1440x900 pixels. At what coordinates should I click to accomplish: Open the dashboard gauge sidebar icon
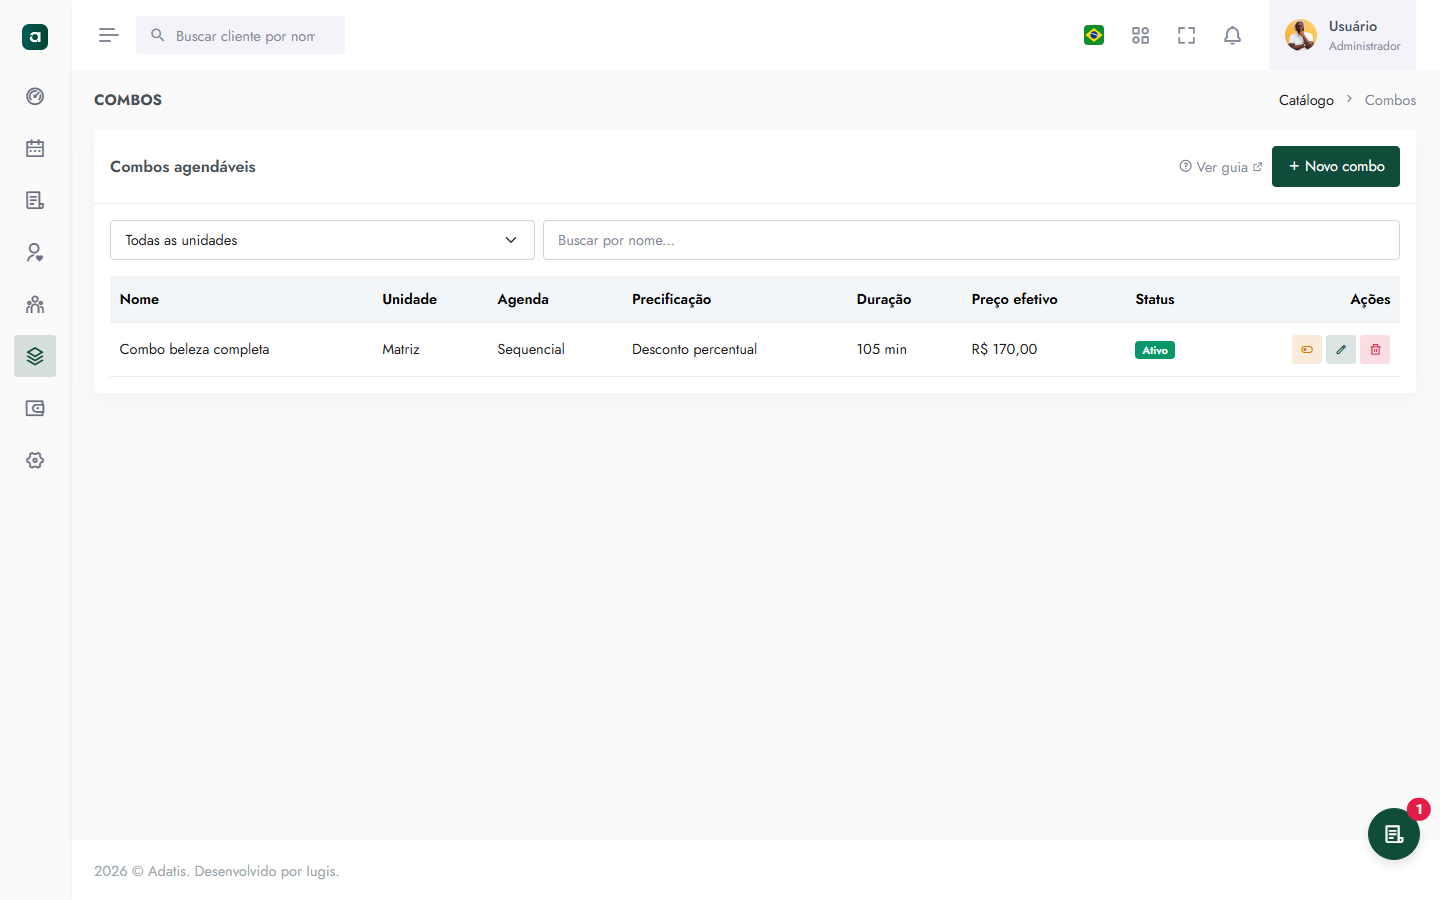click(x=35, y=96)
